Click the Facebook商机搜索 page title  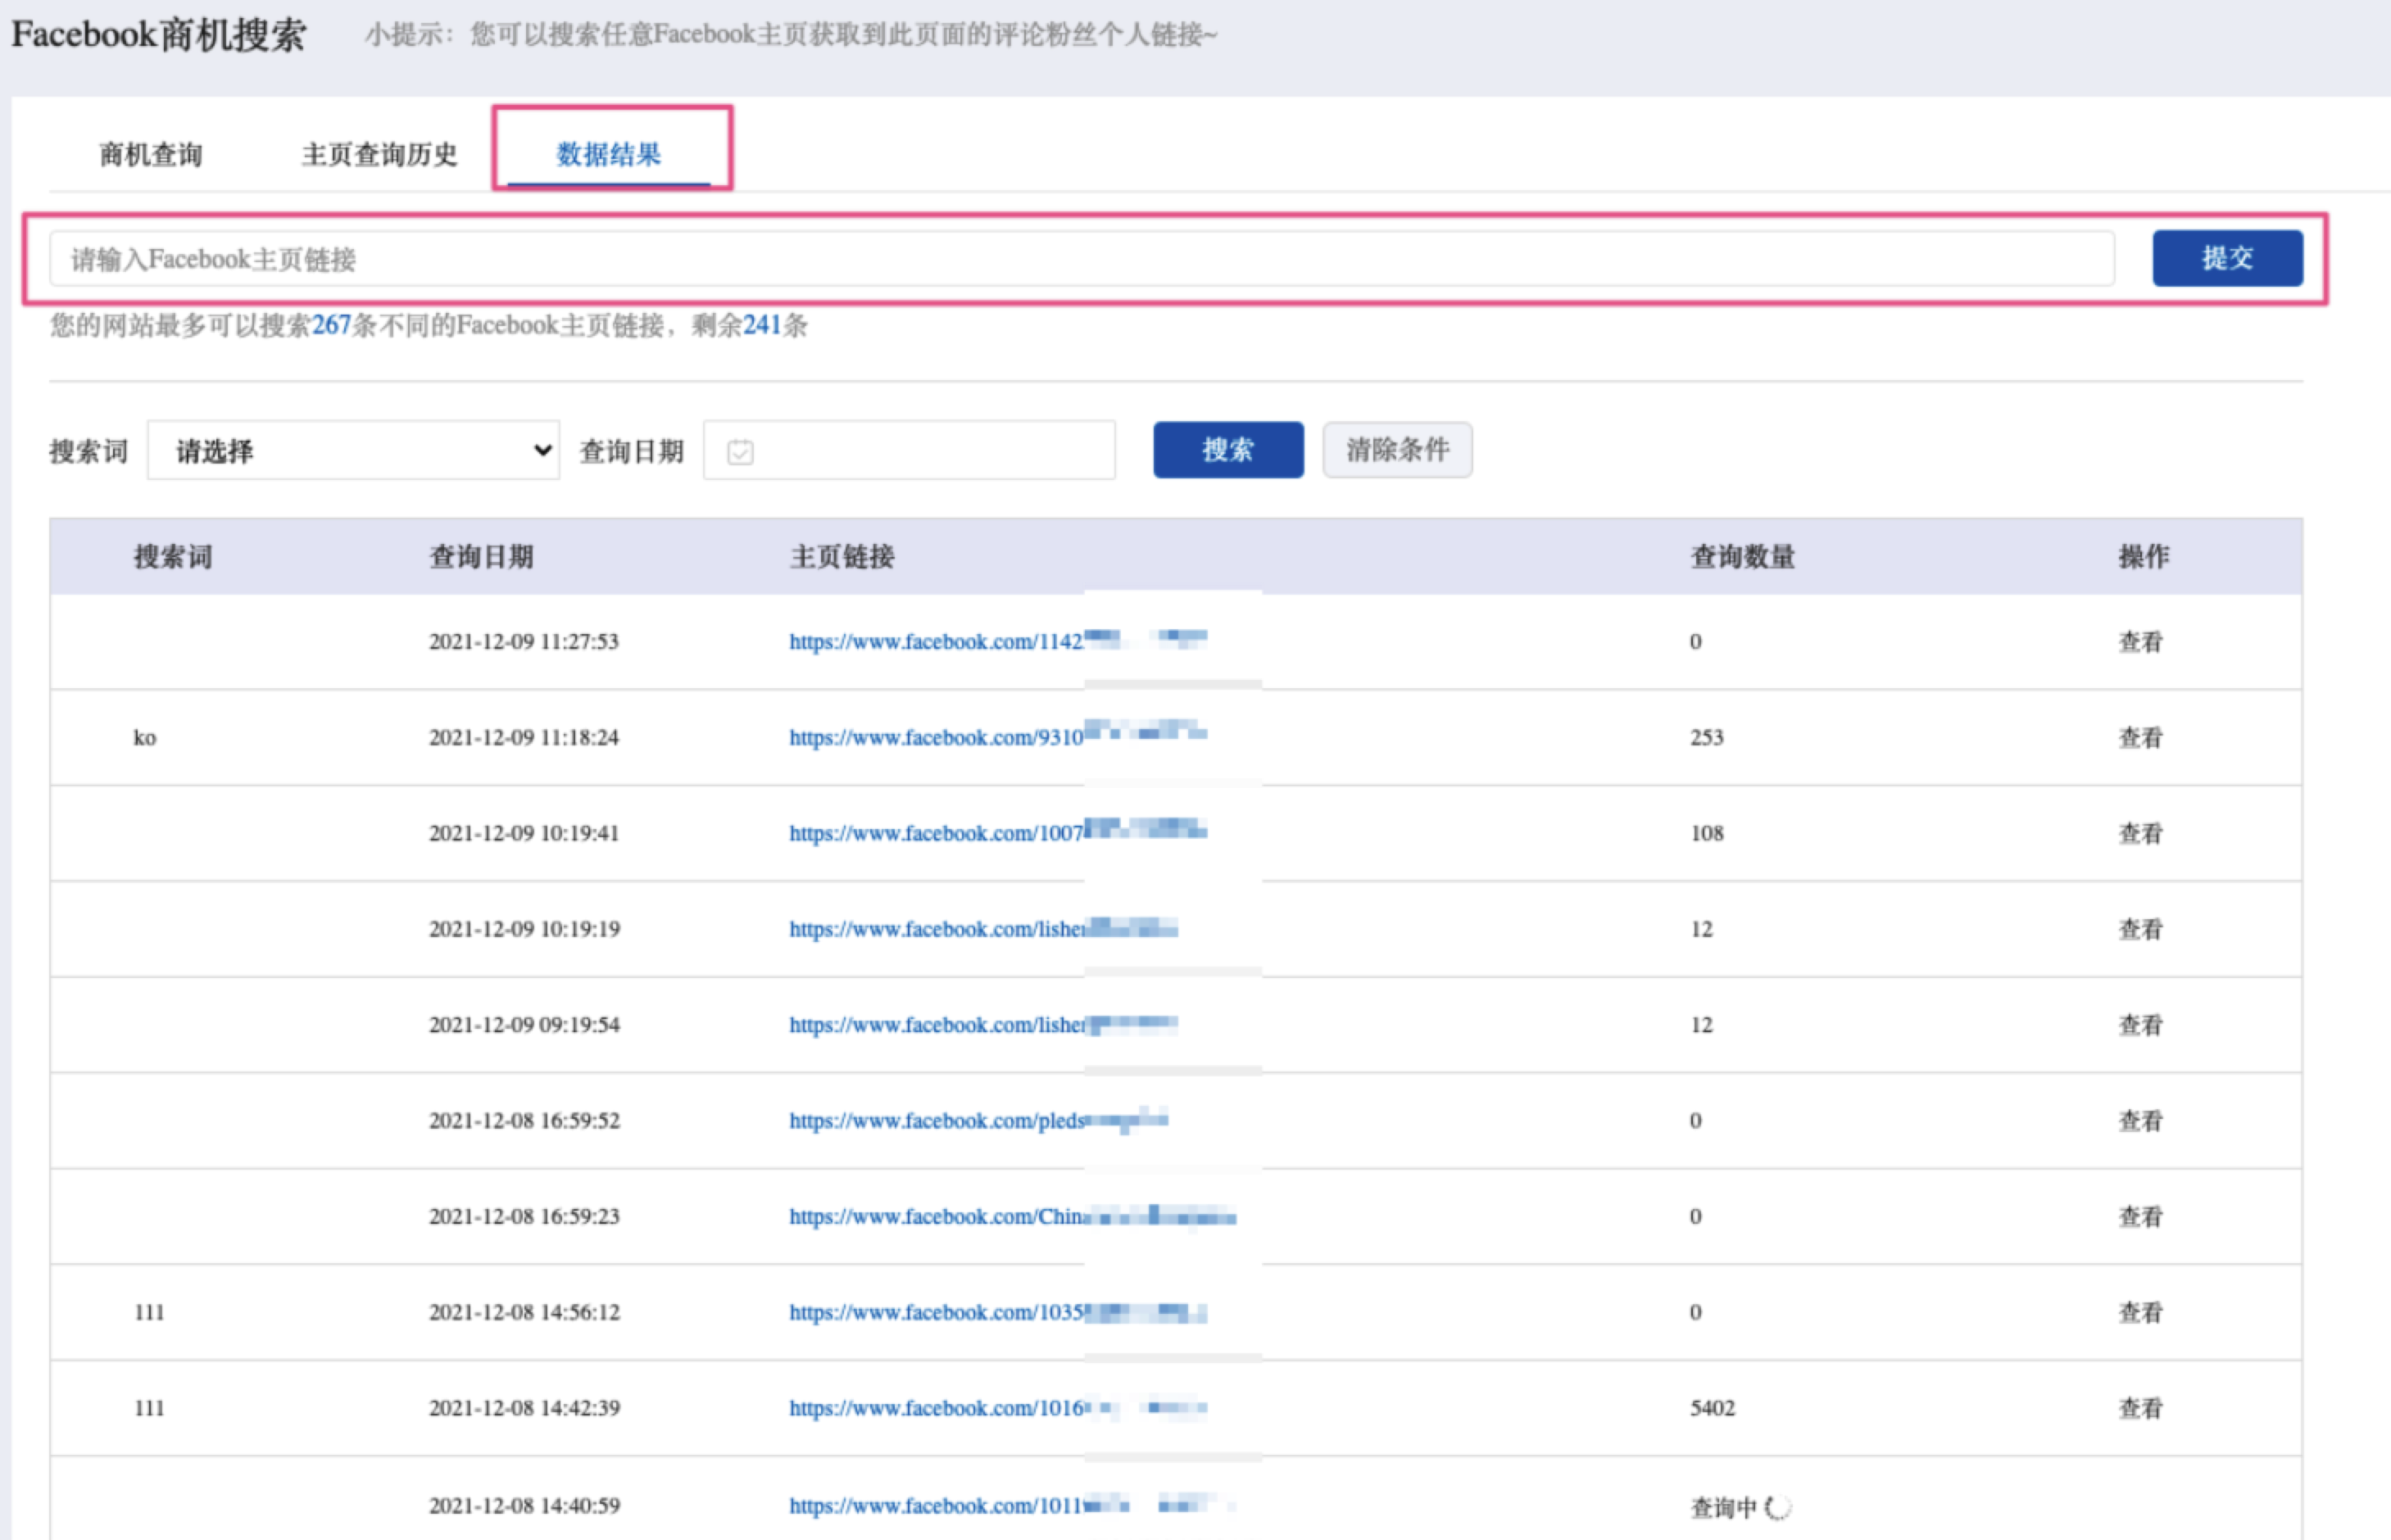point(159,35)
